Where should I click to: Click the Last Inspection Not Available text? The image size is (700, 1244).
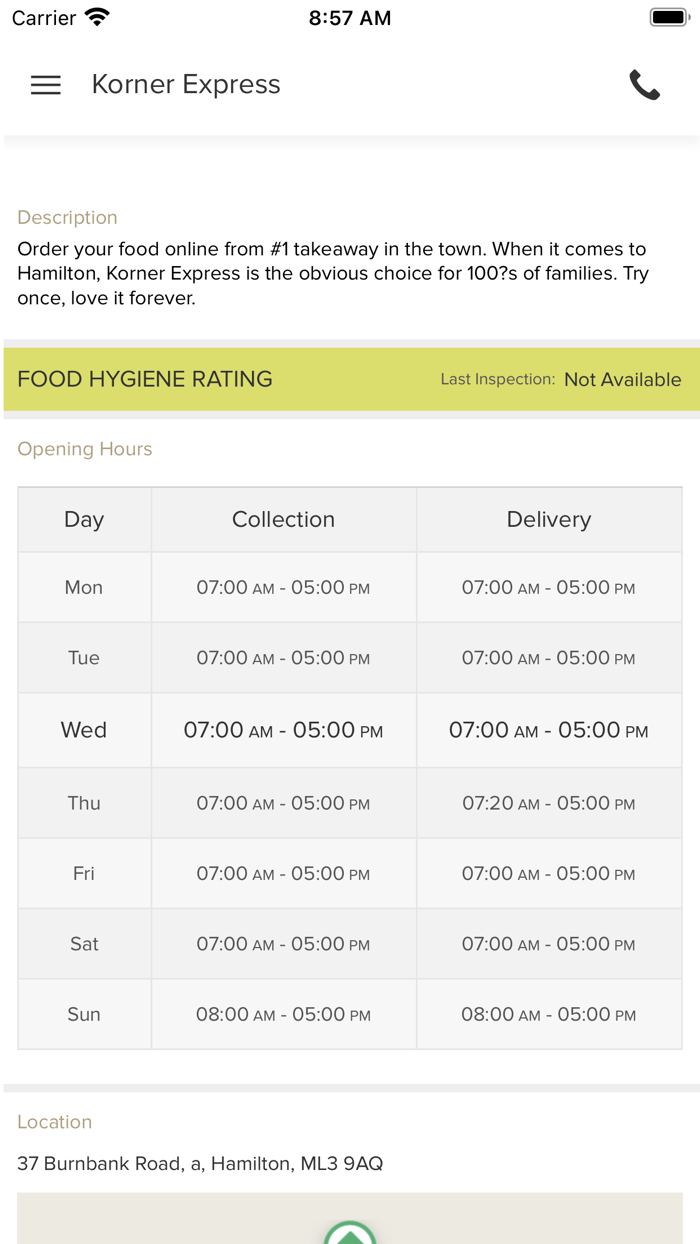(x=560, y=379)
